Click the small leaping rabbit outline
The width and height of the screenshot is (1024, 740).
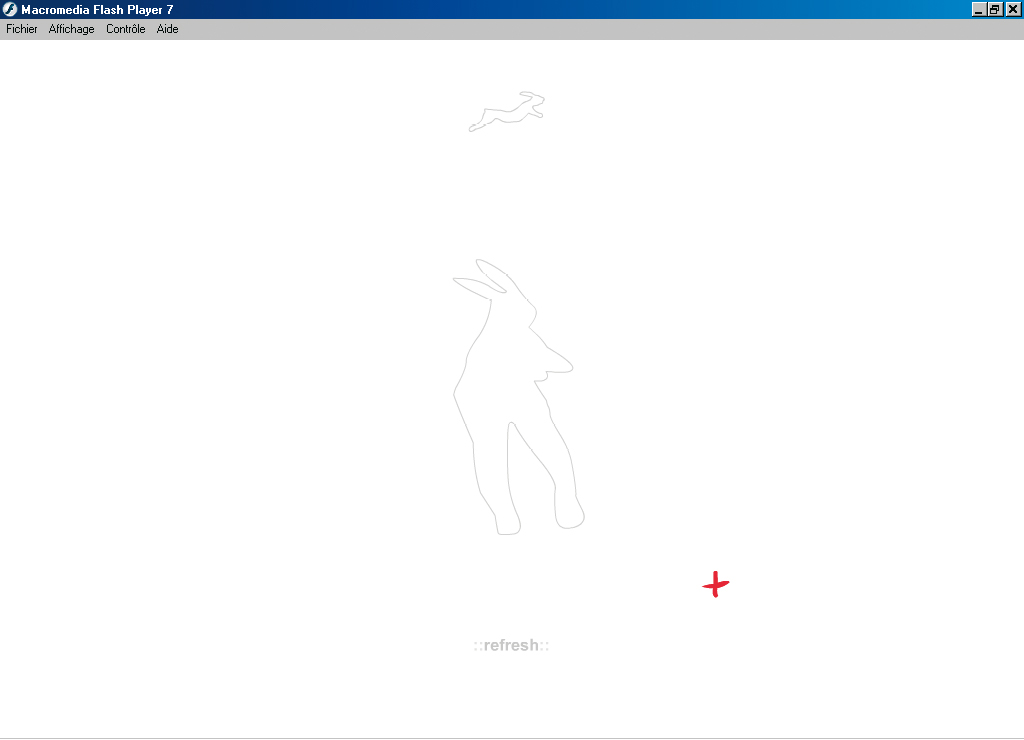pyautogui.click(x=507, y=111)
